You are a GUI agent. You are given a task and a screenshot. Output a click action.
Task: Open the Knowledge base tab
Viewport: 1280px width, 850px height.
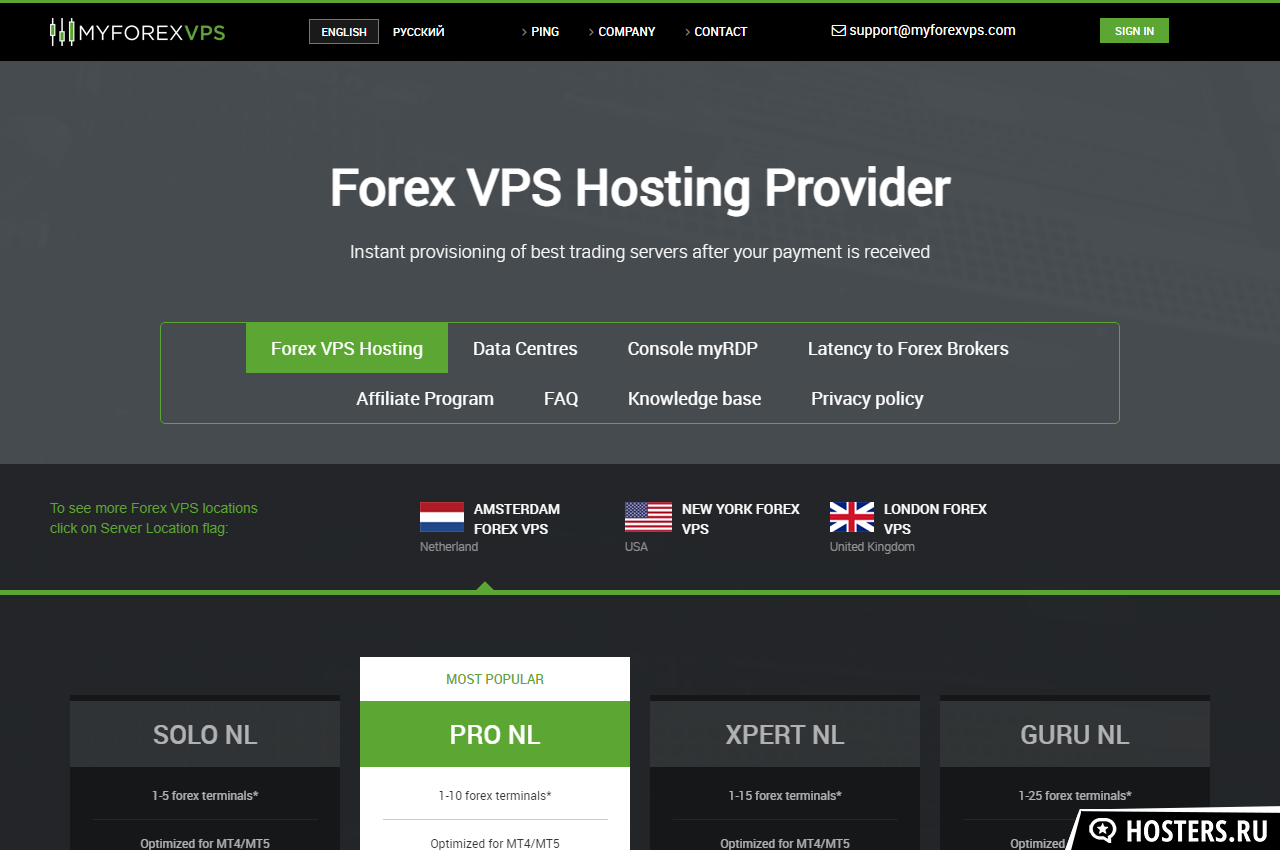click(x=694, y=398)
